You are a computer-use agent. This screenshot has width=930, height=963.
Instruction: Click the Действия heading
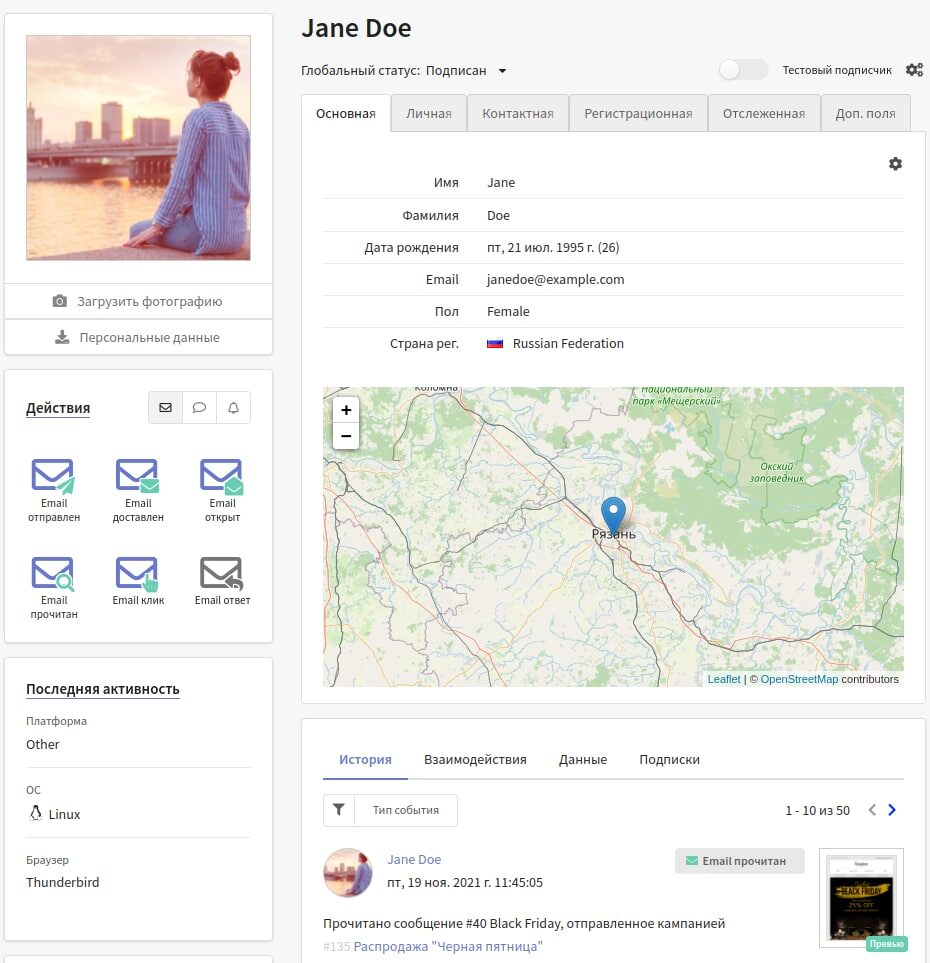(x=58, y=408)
